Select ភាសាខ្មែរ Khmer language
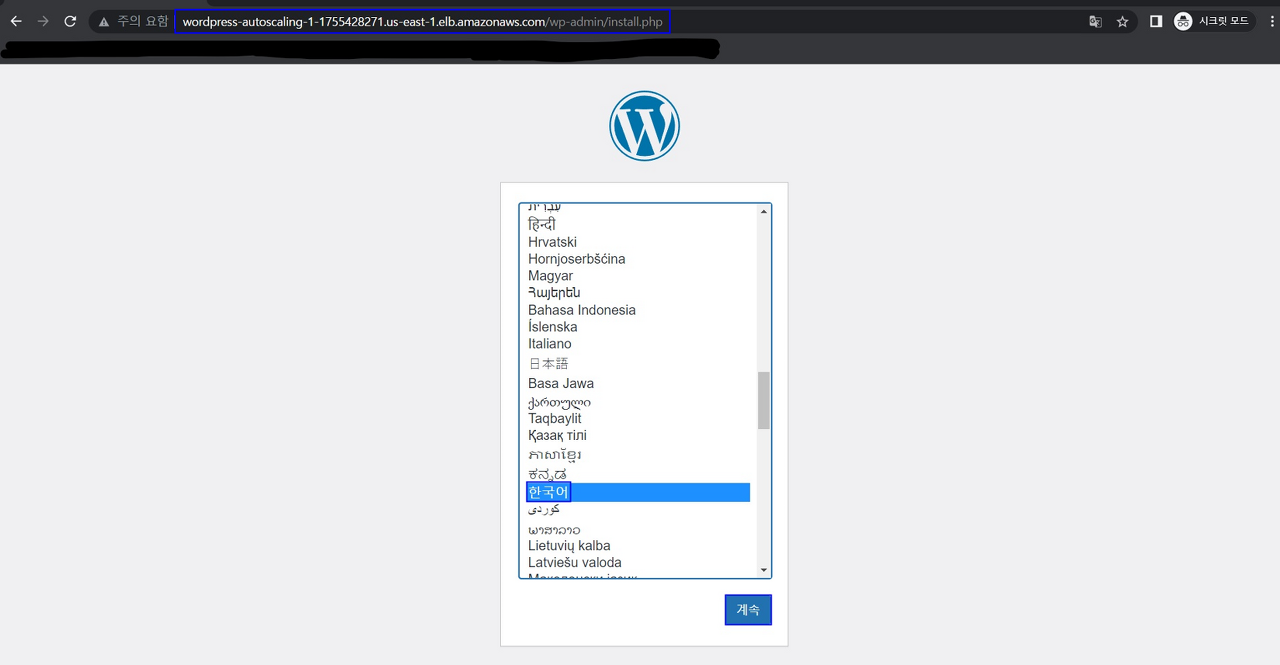The image size is (1280, 665). pyautogui.click(x=555, y=454)
